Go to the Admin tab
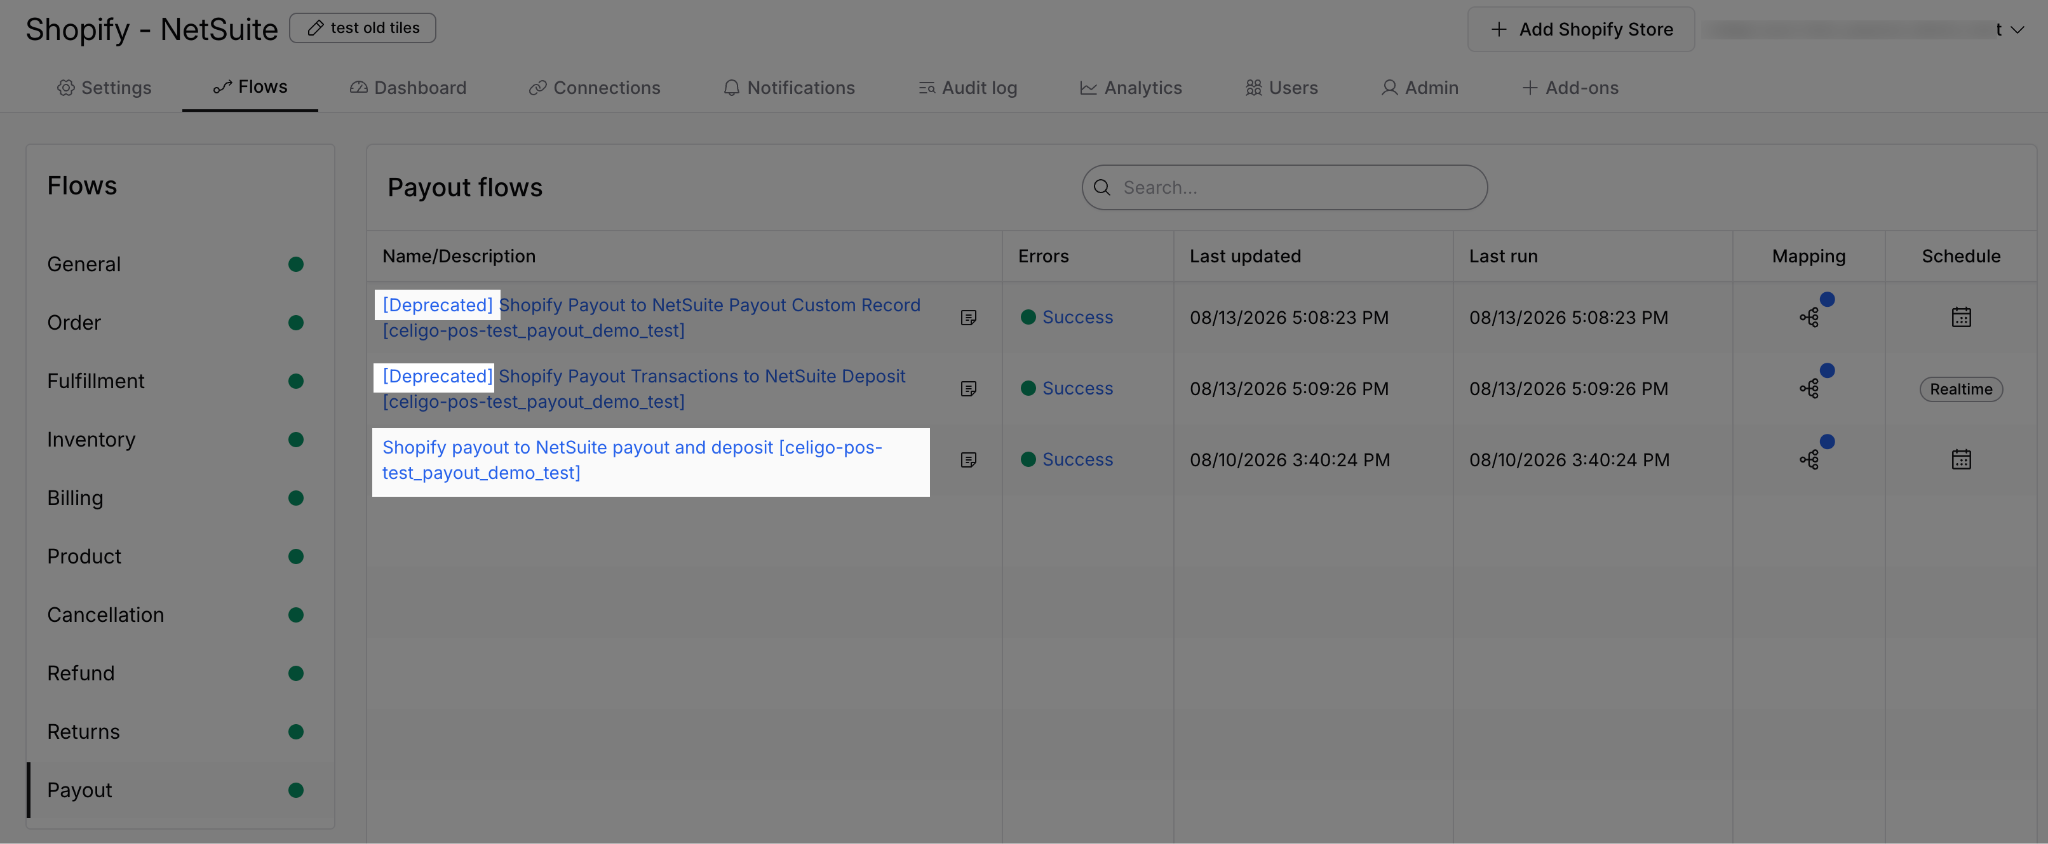This screenshot has height=844, width=2048. pos(1420,88)
